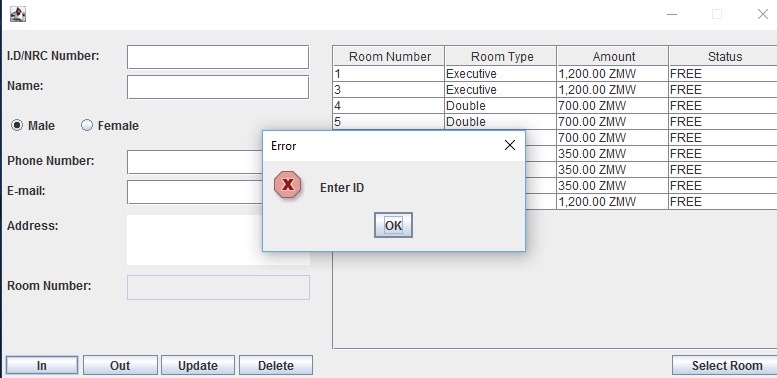Click the Phone Number field
This screenshot has height=378, width=777.
195,162
